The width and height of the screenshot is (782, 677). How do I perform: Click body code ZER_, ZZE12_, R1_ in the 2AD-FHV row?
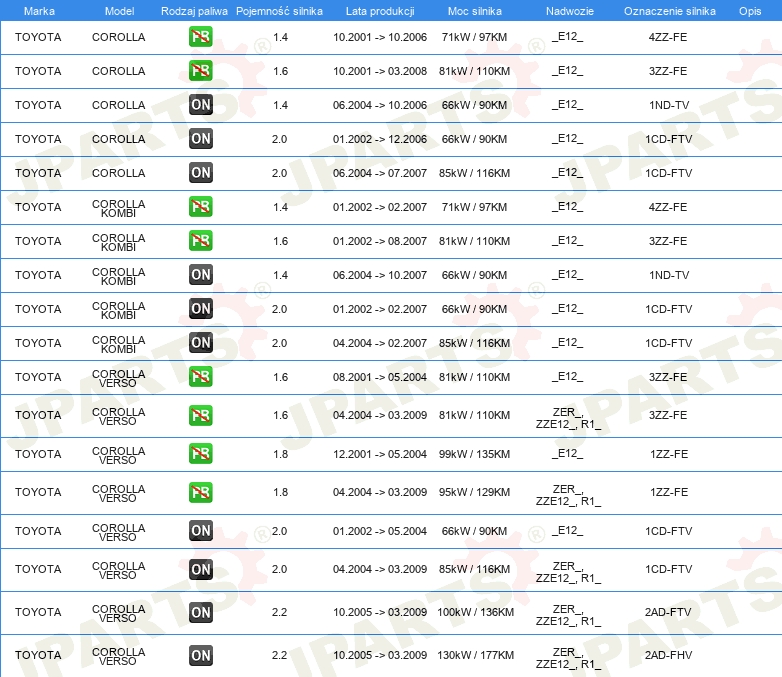click(x=568, y=658)
